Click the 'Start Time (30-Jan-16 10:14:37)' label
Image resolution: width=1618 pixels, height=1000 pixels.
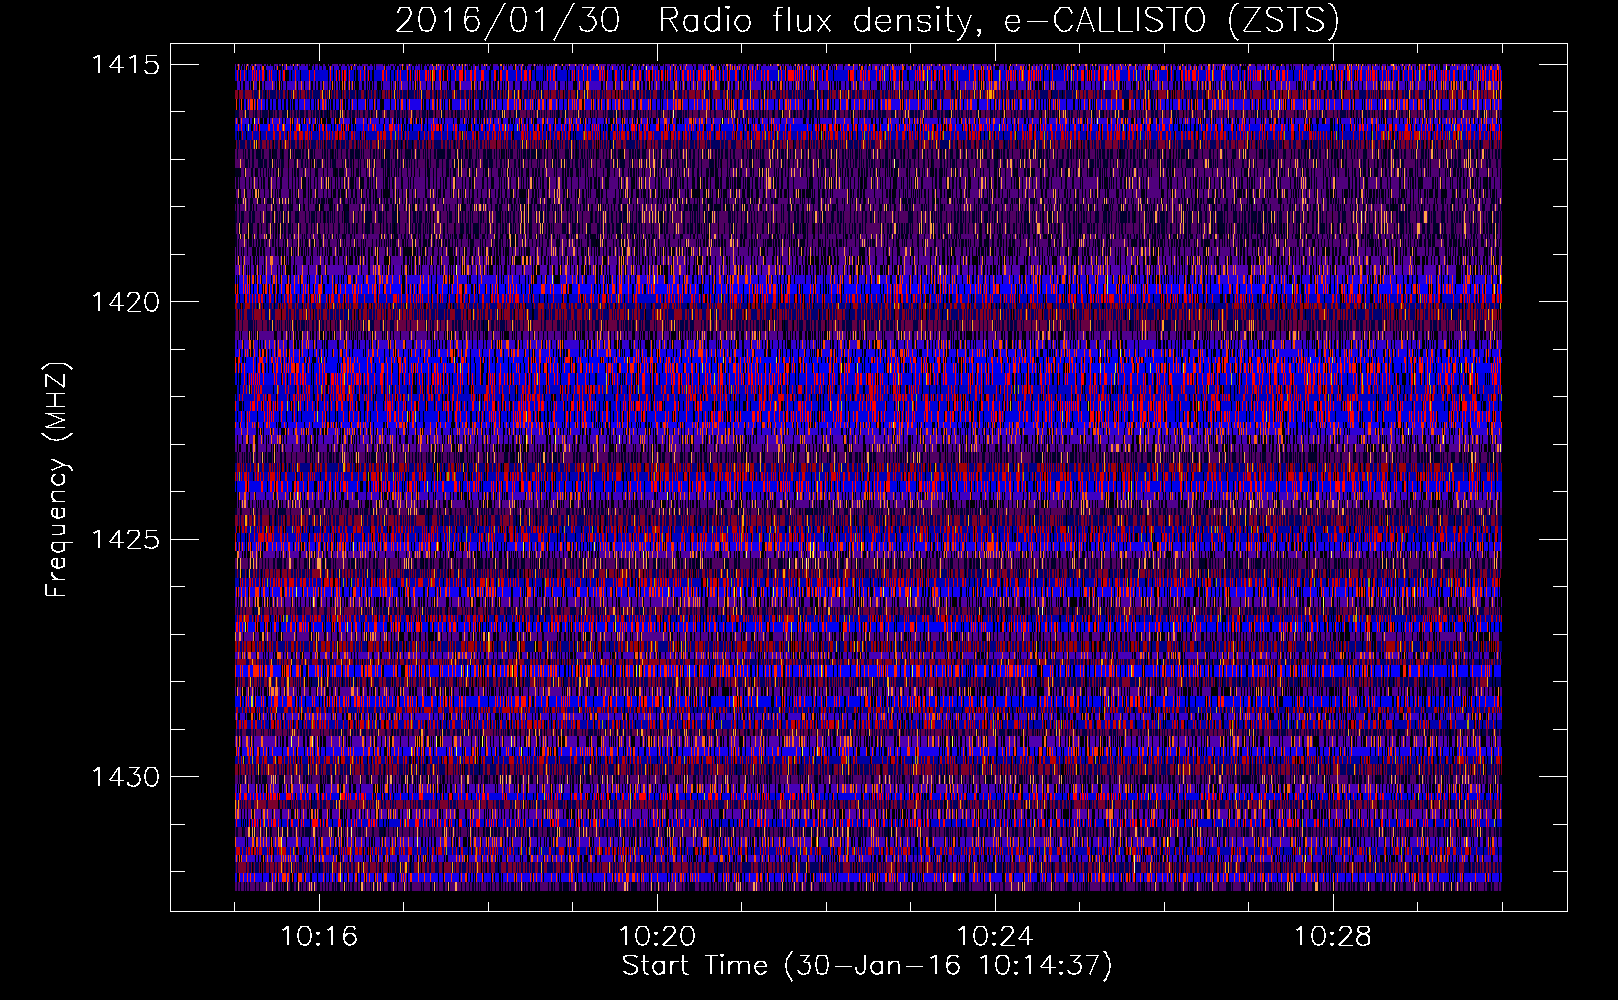867,966
